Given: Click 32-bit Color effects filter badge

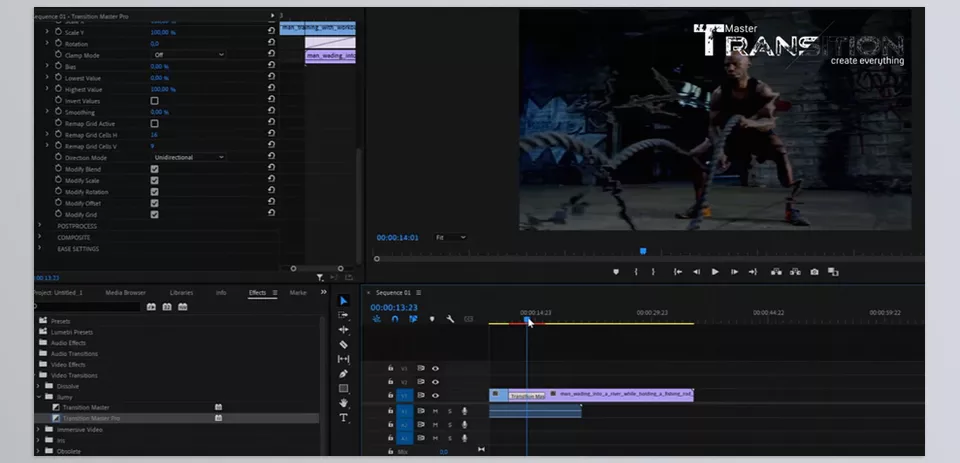Looking at the screenshot, I should coord(167,307).
